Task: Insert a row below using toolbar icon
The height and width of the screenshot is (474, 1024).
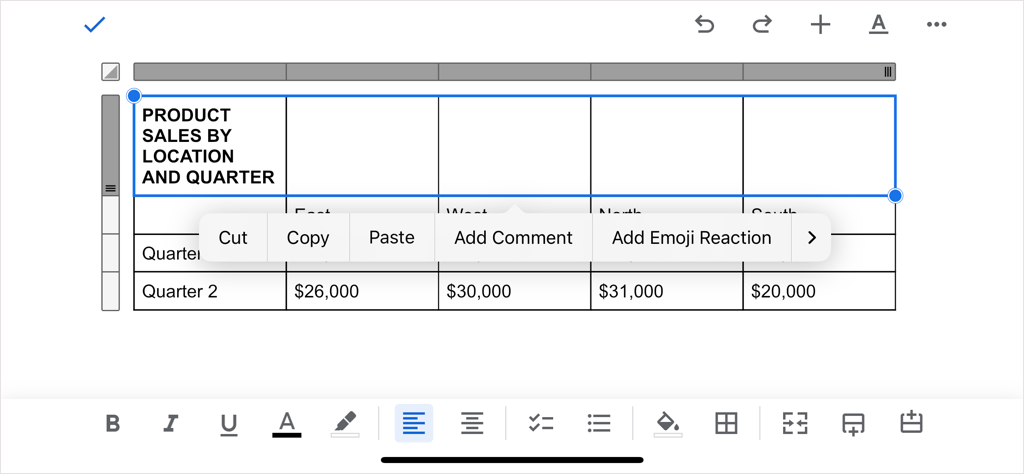Action: point(853,423)
